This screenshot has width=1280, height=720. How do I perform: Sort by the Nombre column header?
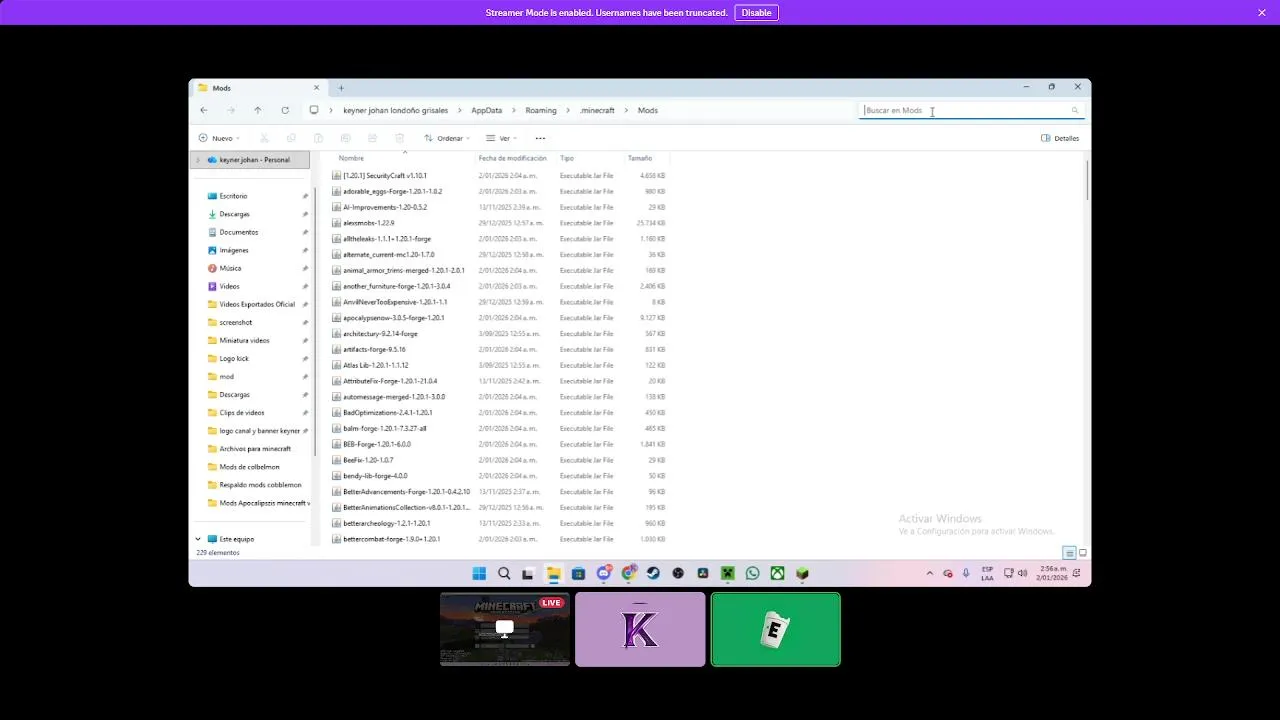[351, 158]
